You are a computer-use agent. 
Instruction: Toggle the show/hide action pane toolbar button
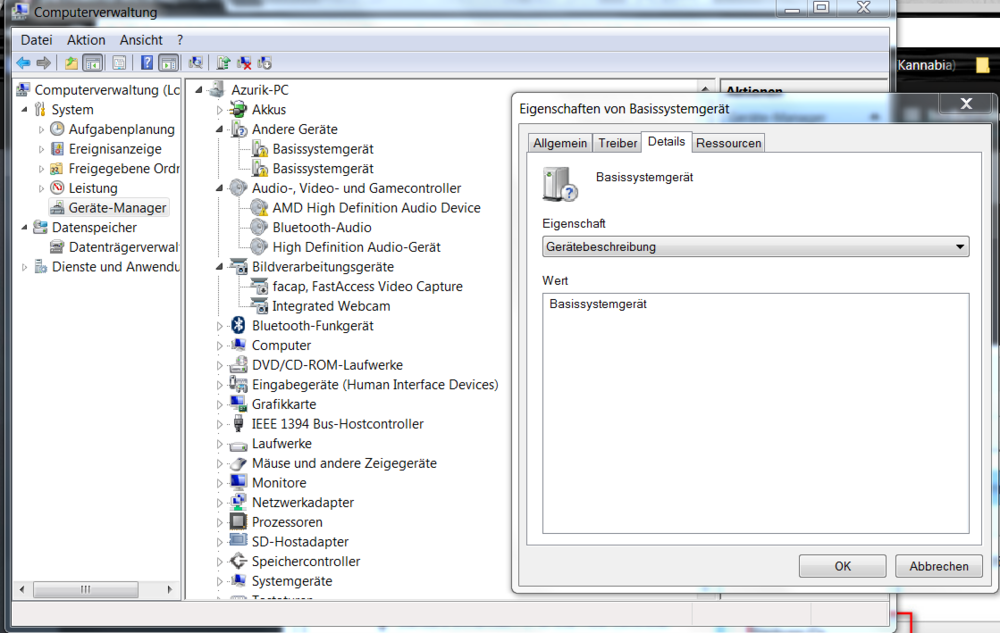tap(169, 63)
